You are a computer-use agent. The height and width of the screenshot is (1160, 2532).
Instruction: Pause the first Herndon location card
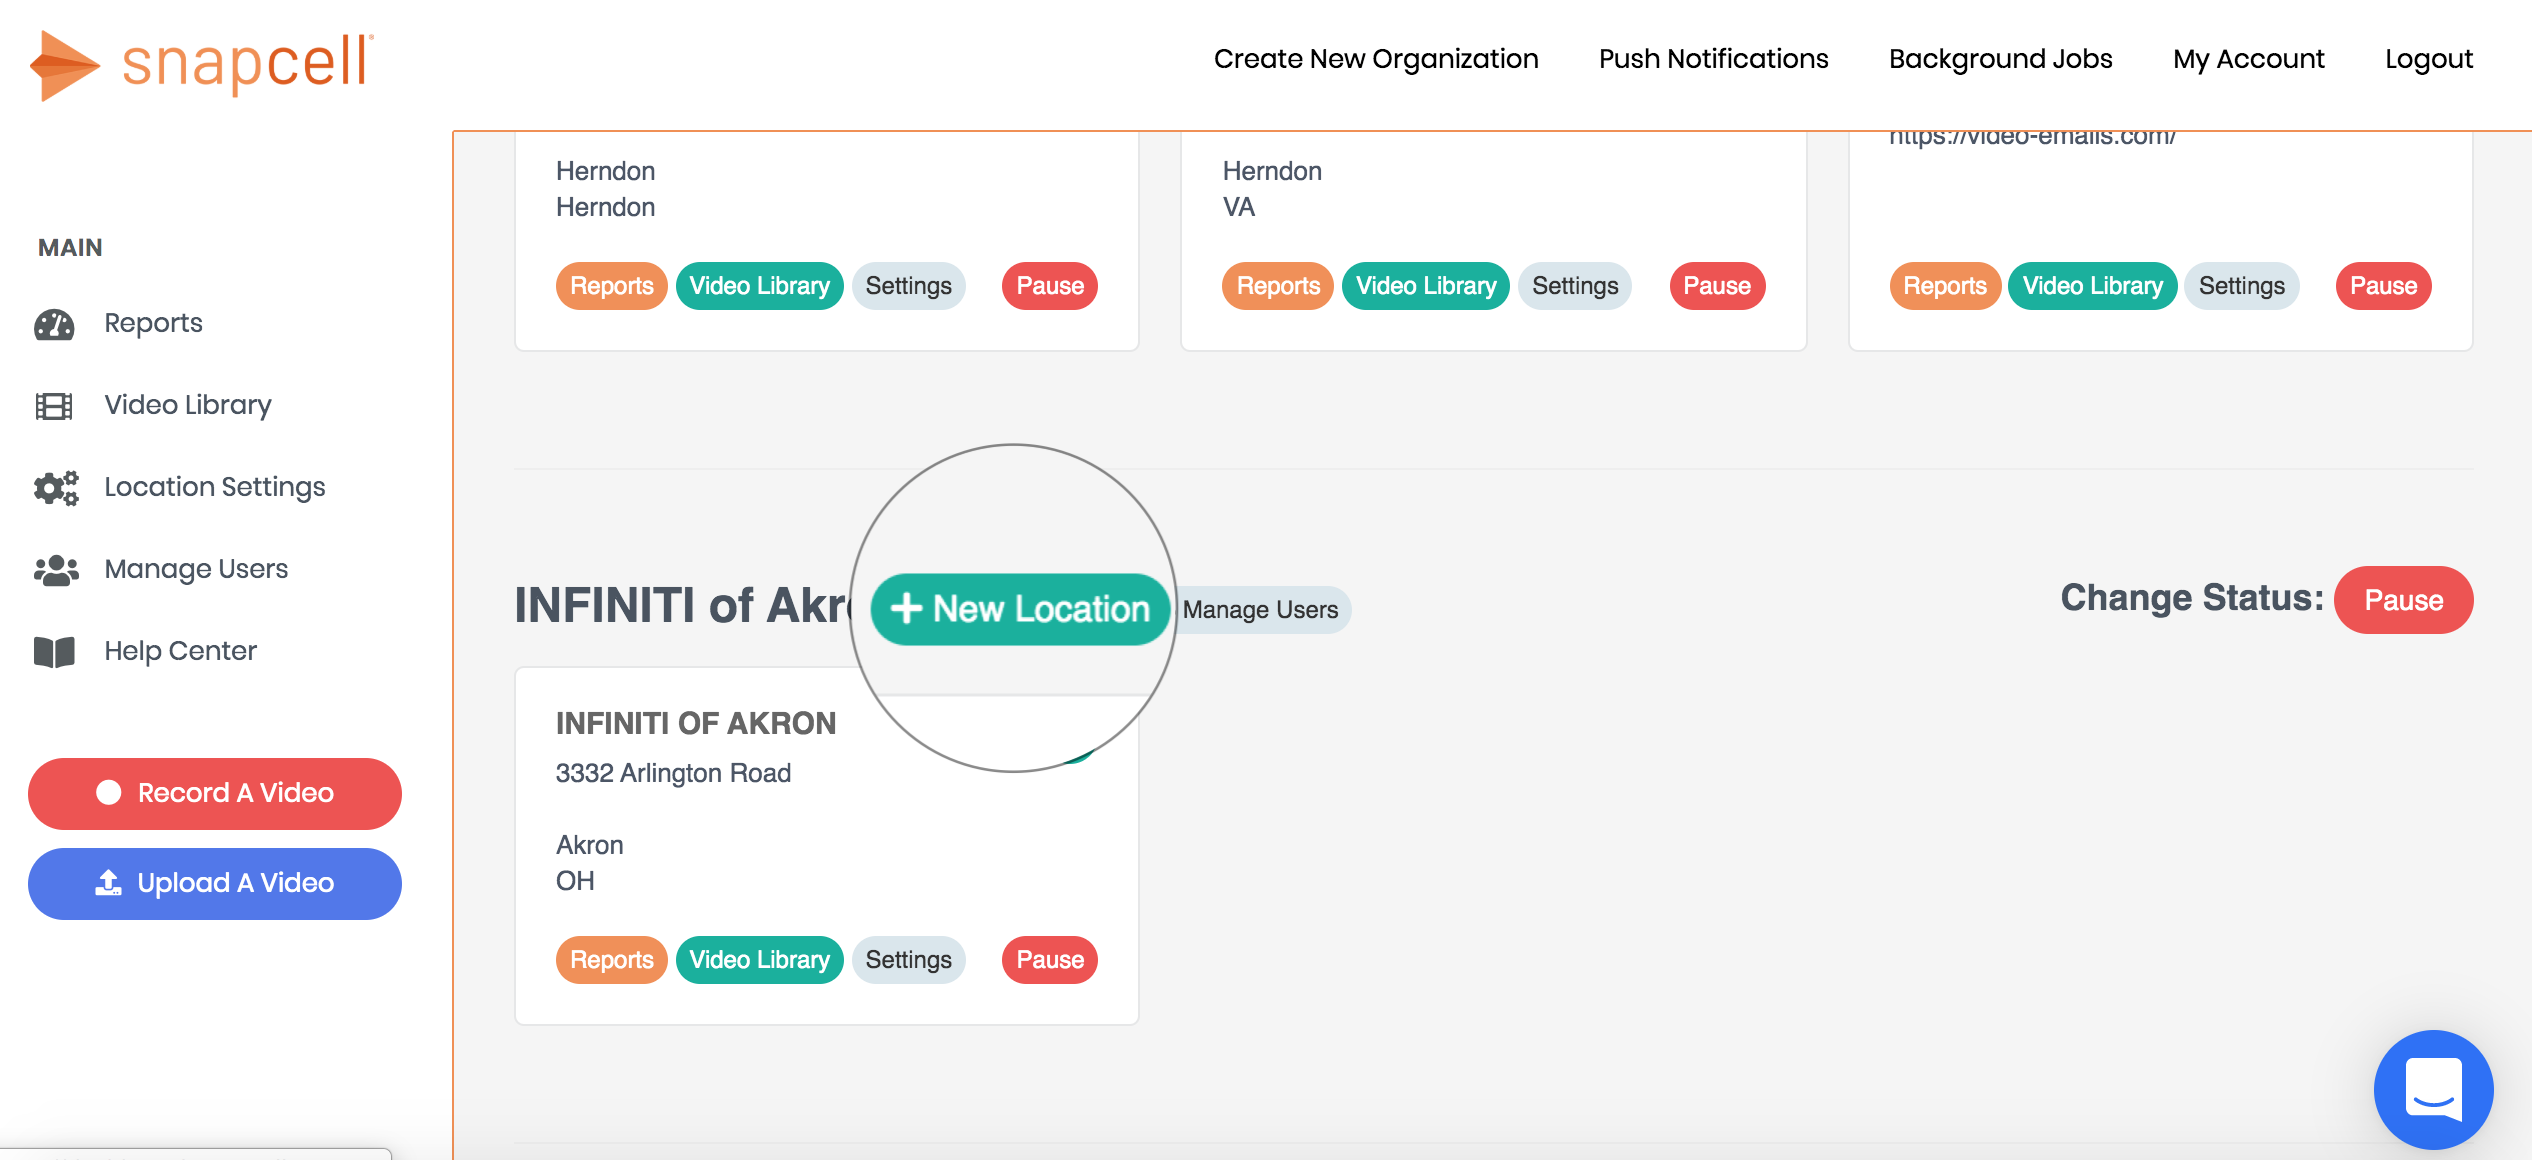1049,286
